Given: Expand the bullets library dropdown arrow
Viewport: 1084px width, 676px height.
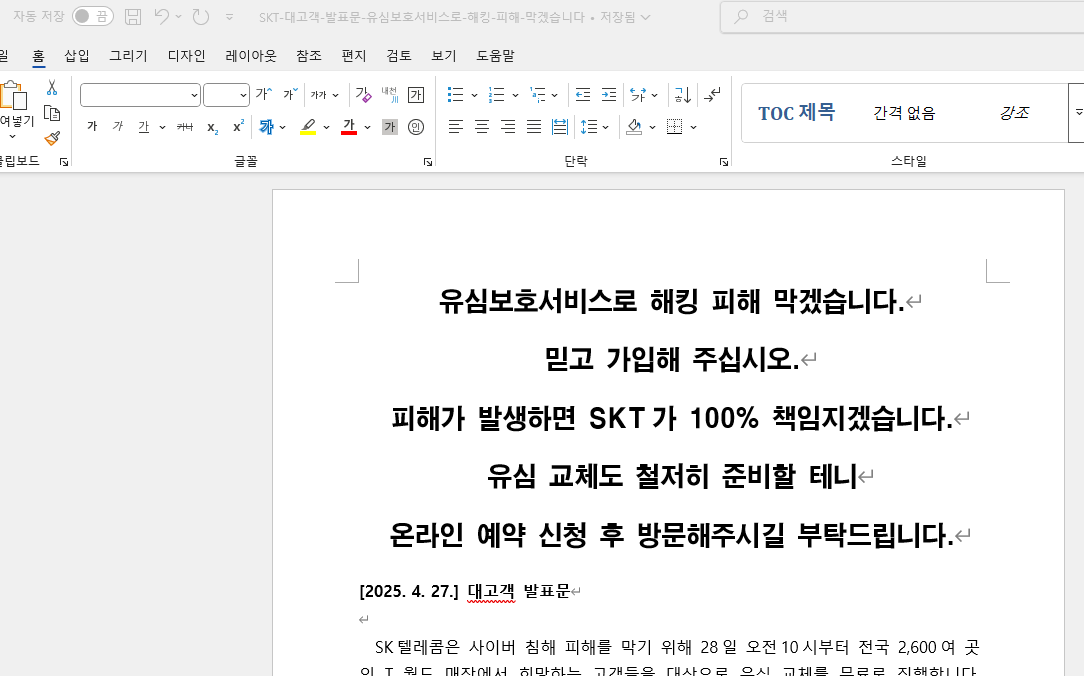Looking at the screenshot, I should (x=474, y=95).
